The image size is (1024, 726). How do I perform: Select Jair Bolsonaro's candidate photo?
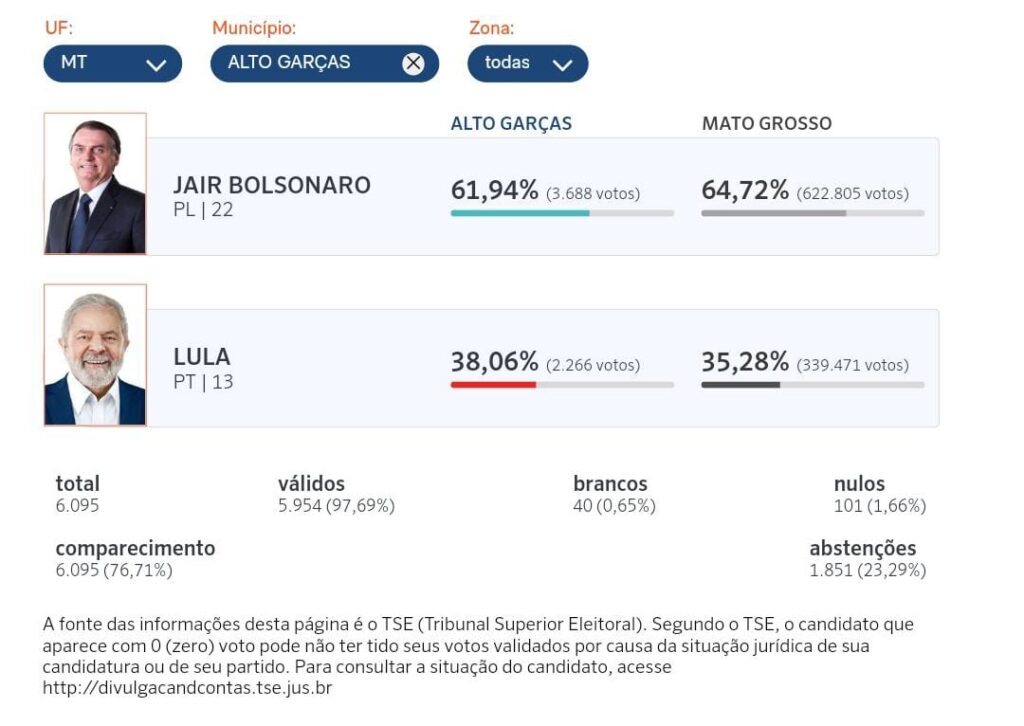click(x=95, y=183)
